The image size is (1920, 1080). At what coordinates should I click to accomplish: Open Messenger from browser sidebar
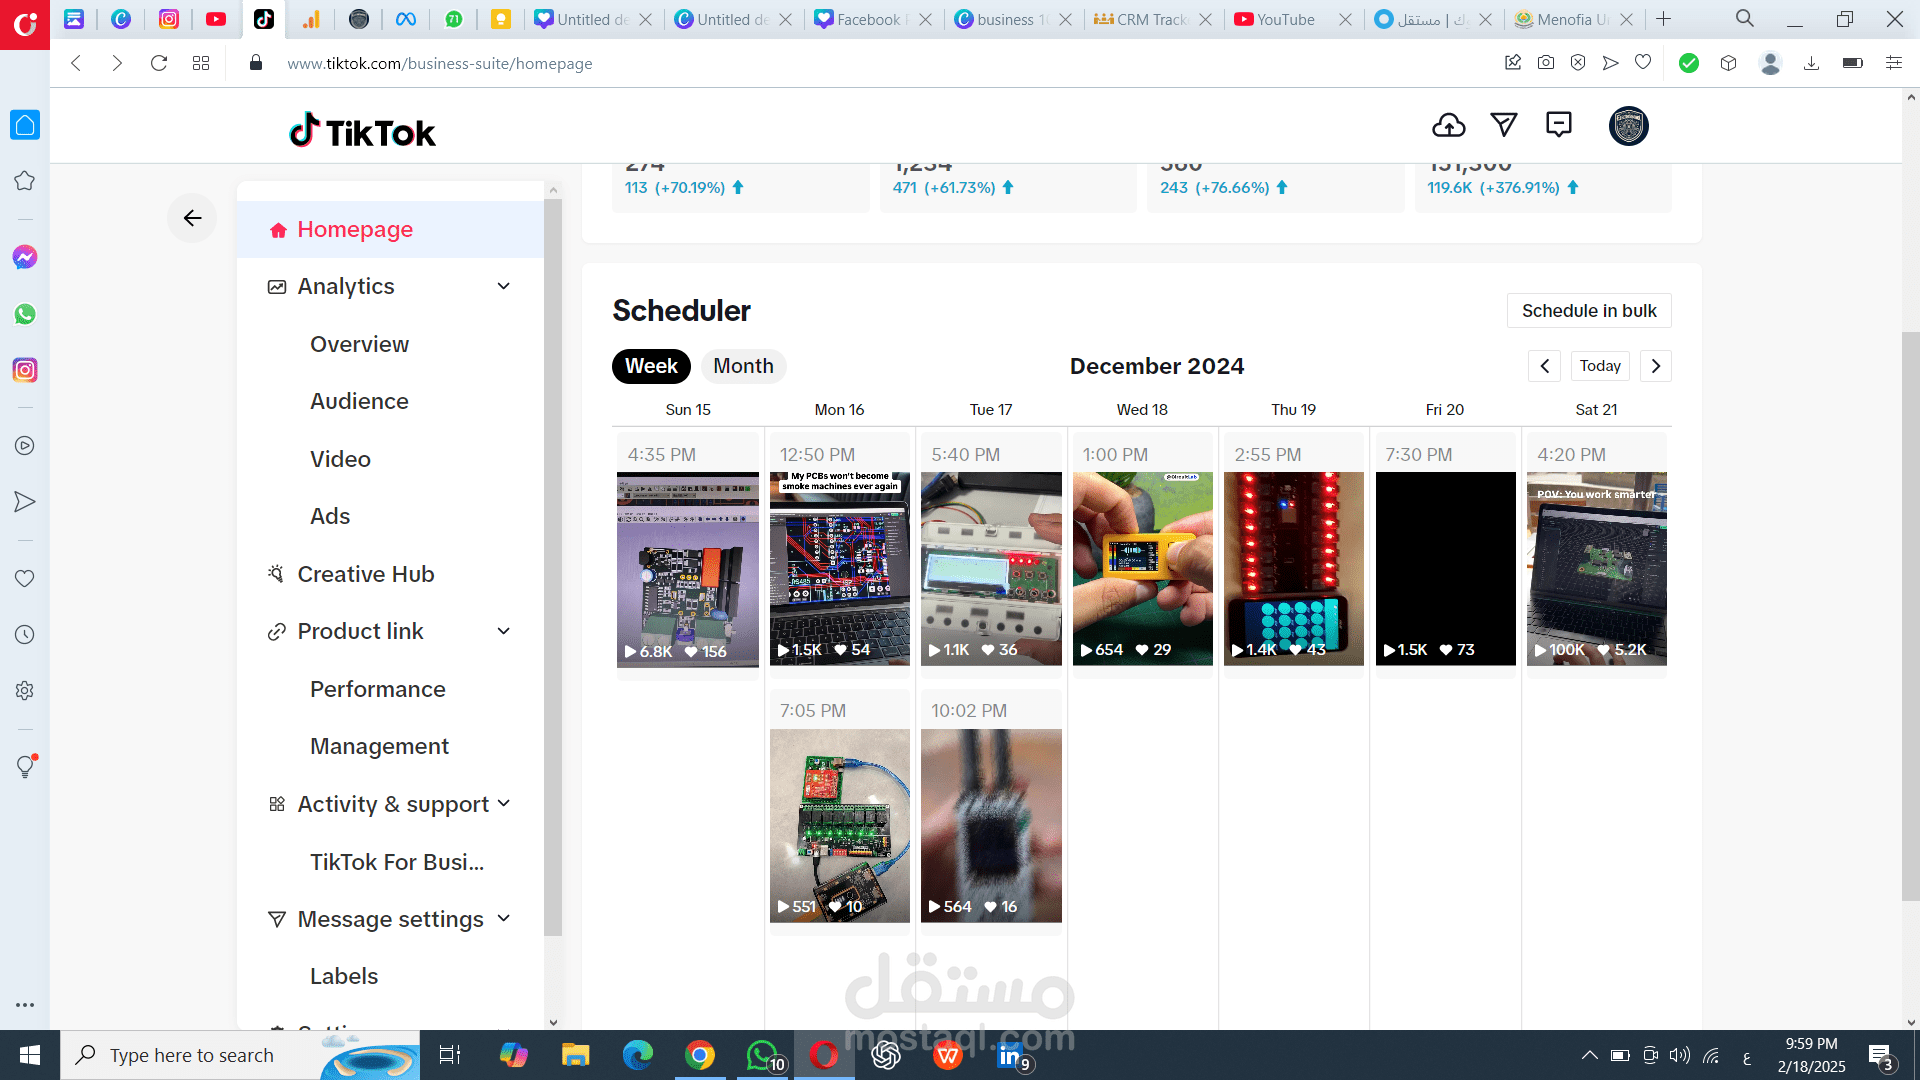25,258
